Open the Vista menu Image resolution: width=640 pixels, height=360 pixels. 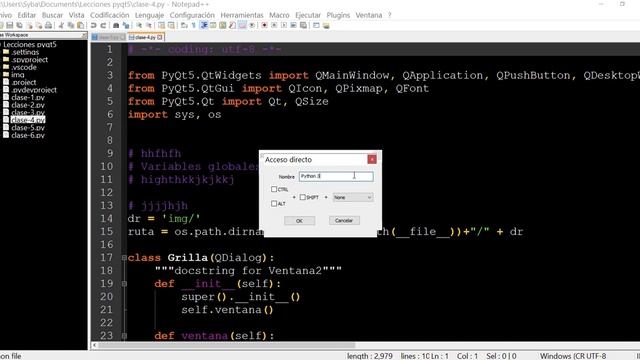pyautogui.click(x=76, y=15)
